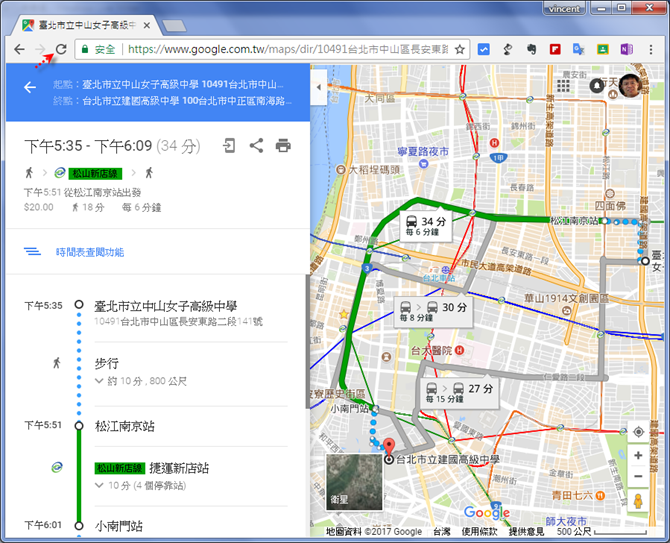Open notifications bell icon

[597, 85]
